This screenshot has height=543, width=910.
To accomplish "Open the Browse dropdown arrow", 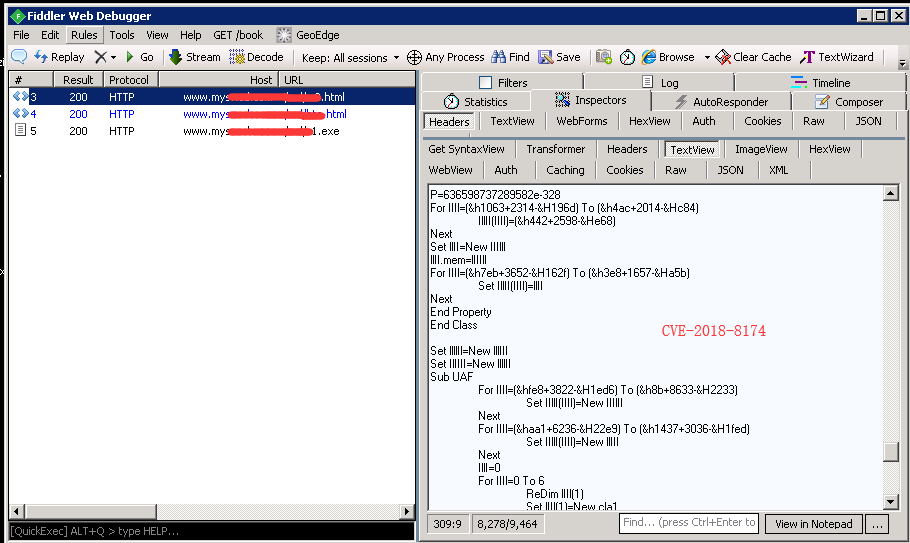I will pyautogui.click(x=707, y=57).
